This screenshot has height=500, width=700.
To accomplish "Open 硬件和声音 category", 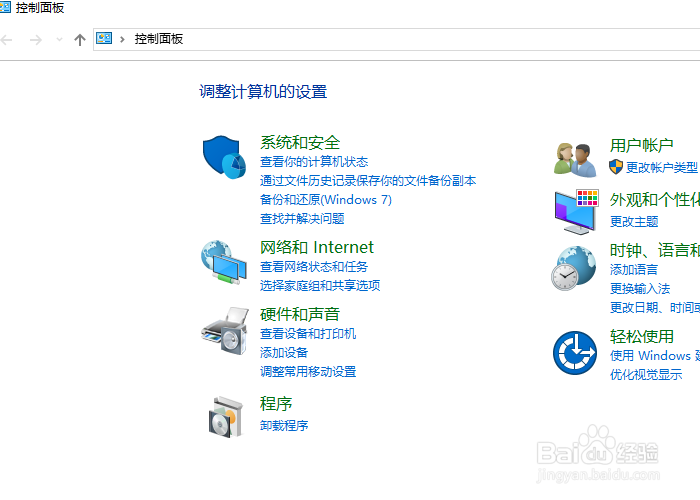I will (300, 314).
